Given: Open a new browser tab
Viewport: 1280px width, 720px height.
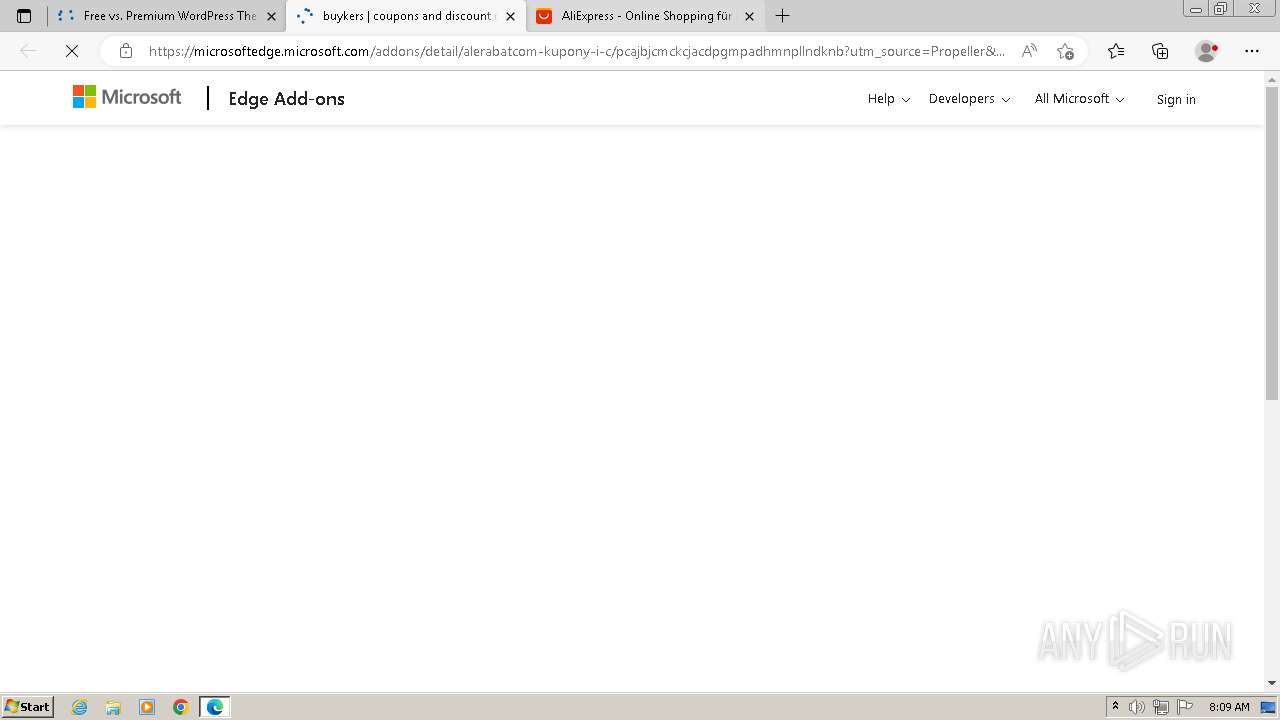Looking at the screenshot, I should click(x=783, y=16).
